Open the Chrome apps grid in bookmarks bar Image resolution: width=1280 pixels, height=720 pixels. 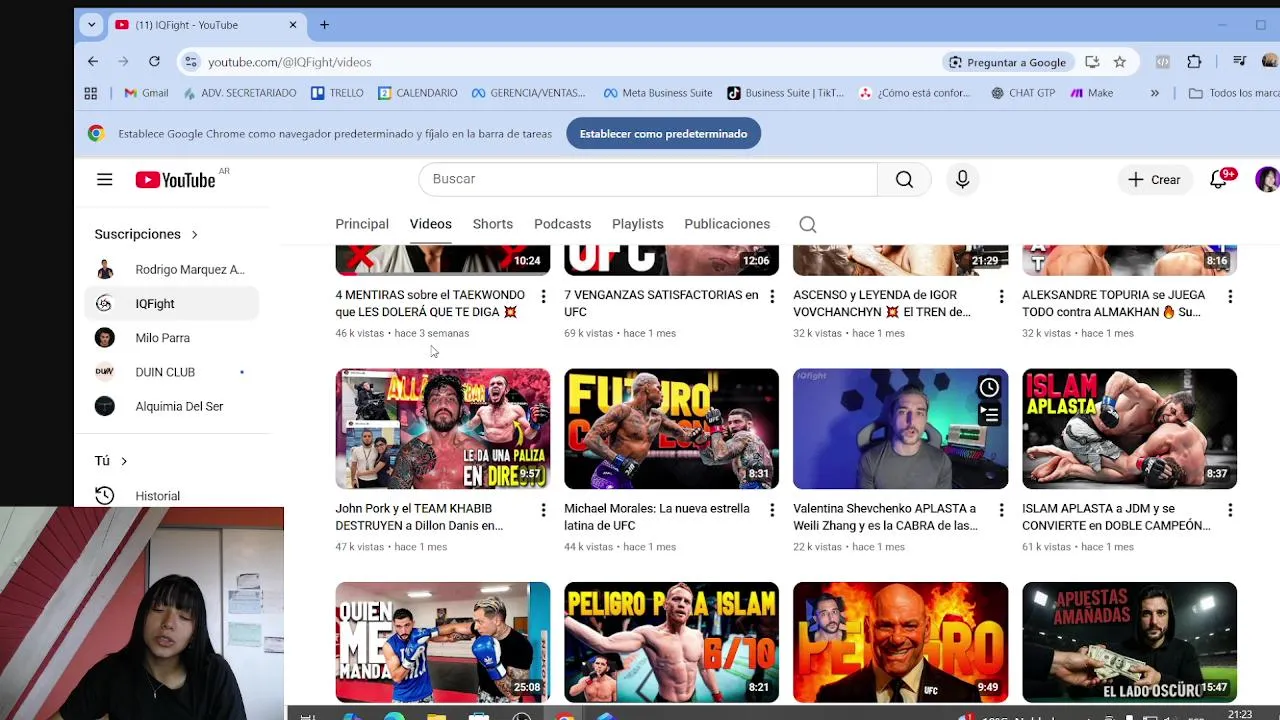pyautogui.click(x=91, y=93)
